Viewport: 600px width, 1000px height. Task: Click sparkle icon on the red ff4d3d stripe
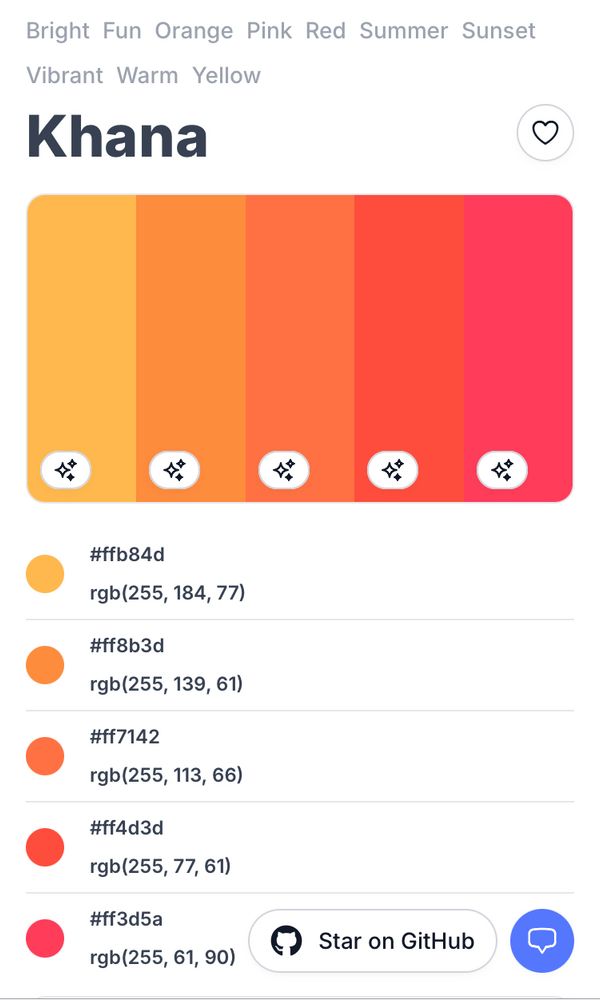pyautogui.click(x=393, y=470)
